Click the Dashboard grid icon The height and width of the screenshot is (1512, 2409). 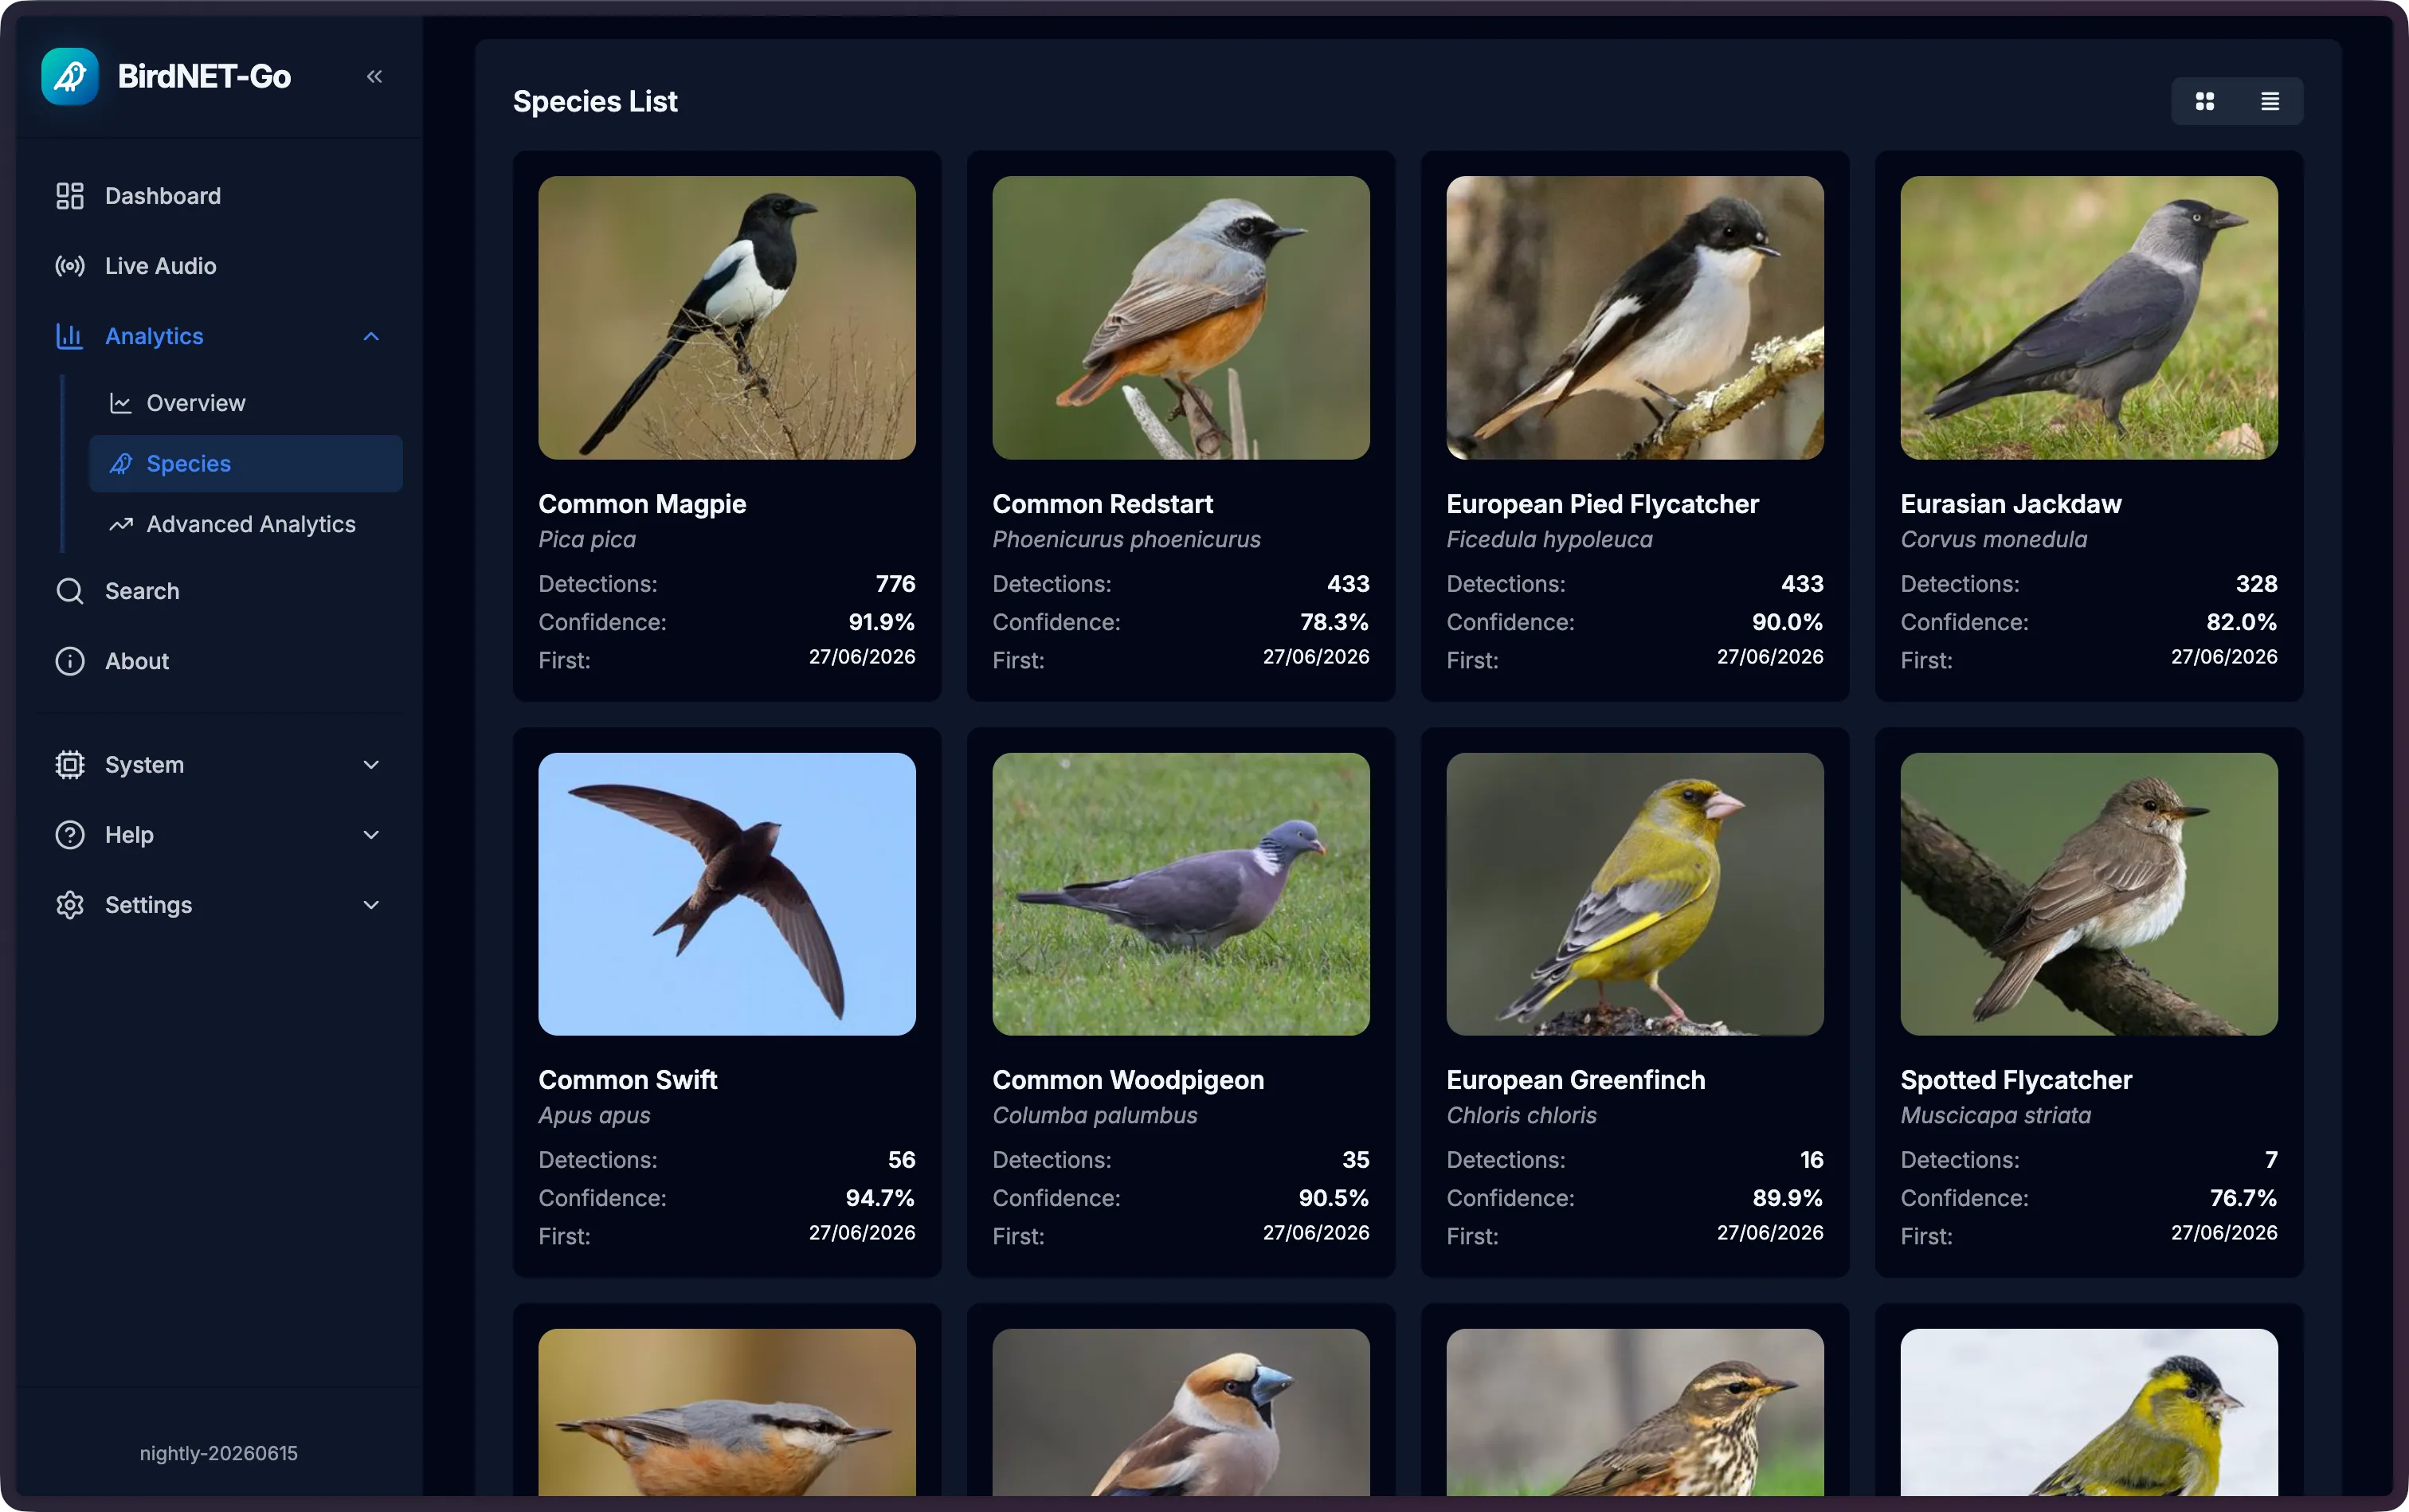(x=69, y=196)
